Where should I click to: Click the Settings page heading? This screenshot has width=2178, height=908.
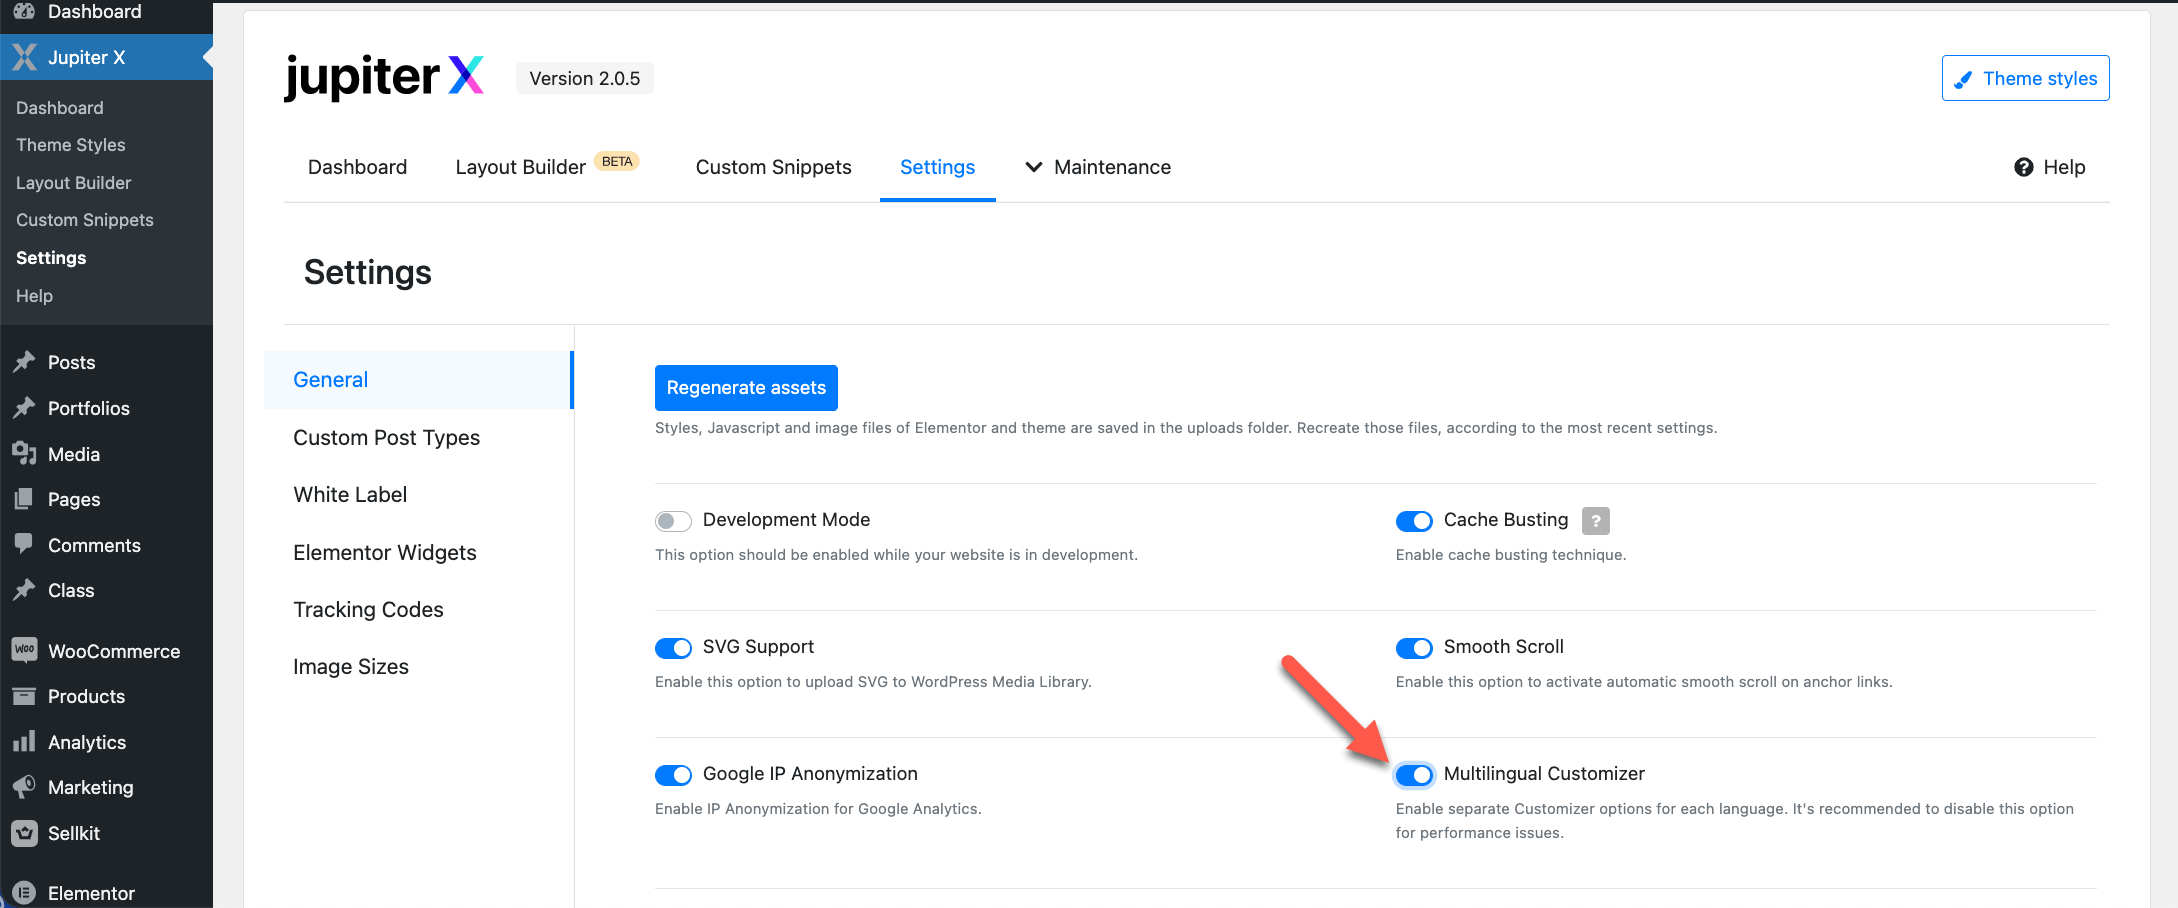tap(368, 272)
